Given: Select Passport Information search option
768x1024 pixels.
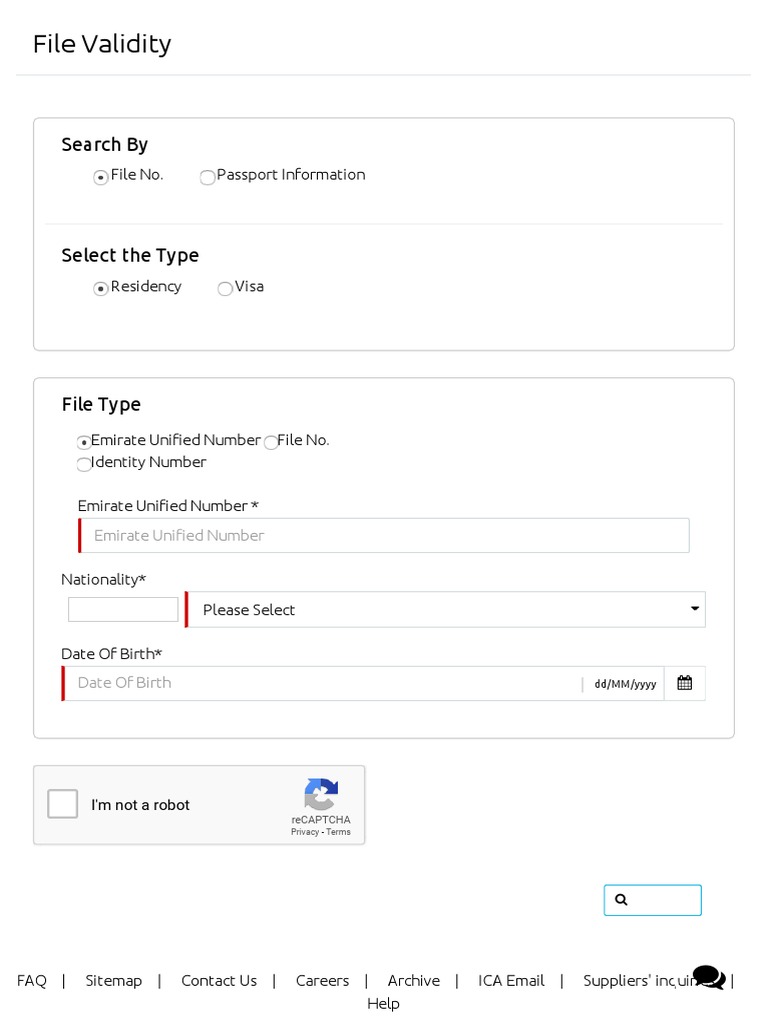Looking at the screenshot, I should tap(207, 178).
